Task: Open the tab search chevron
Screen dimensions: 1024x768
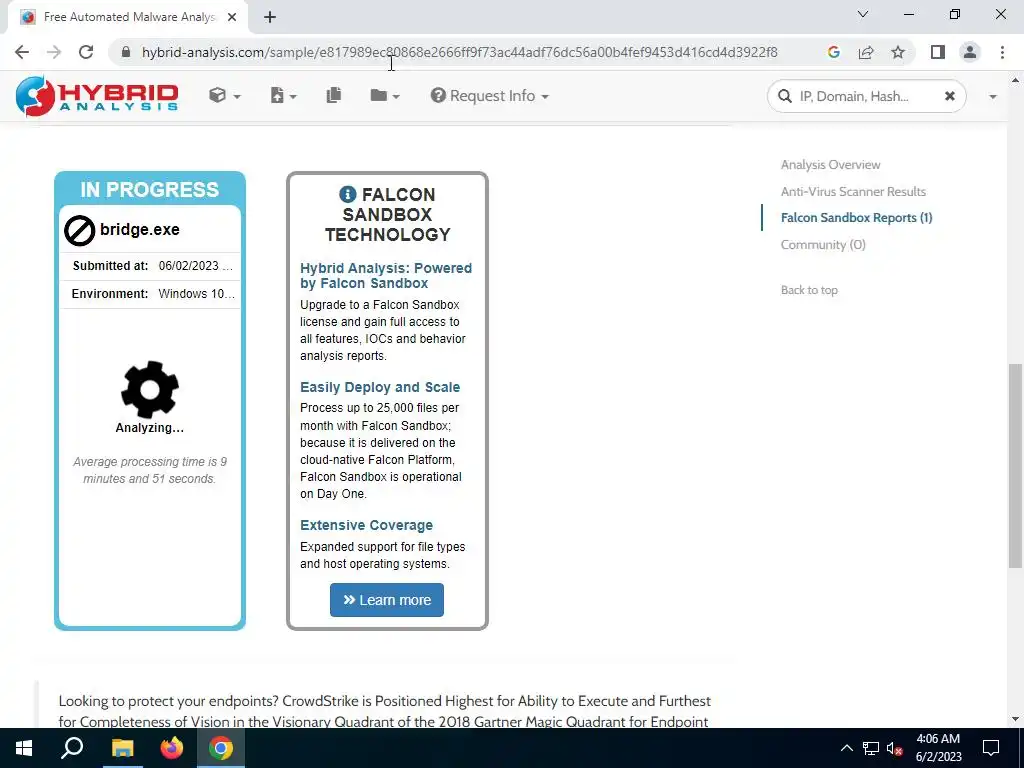Action: click(x=863, y=14)
